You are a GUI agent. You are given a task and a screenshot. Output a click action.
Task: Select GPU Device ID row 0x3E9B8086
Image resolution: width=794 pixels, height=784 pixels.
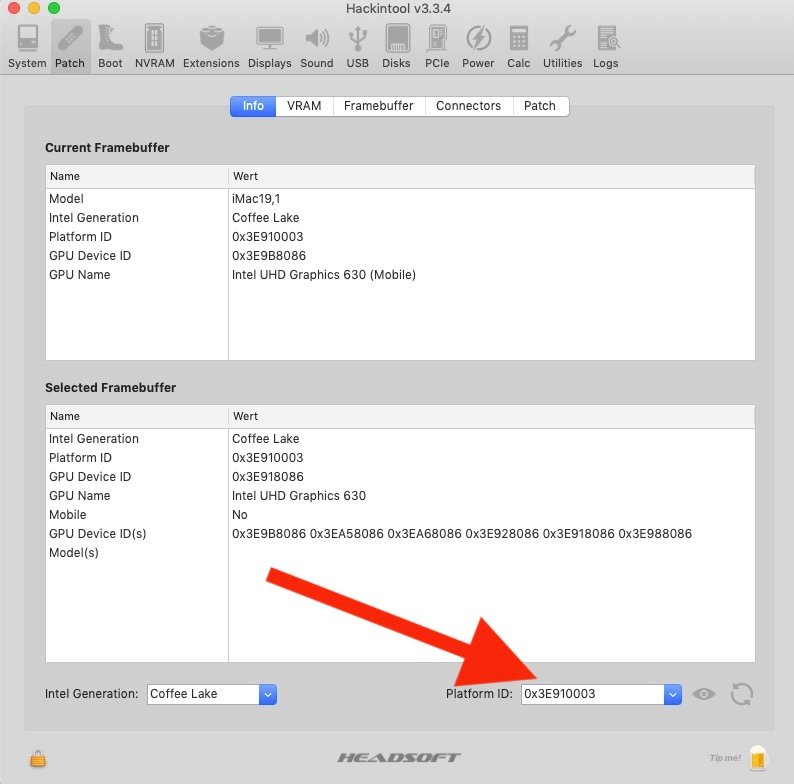(400, 256)
